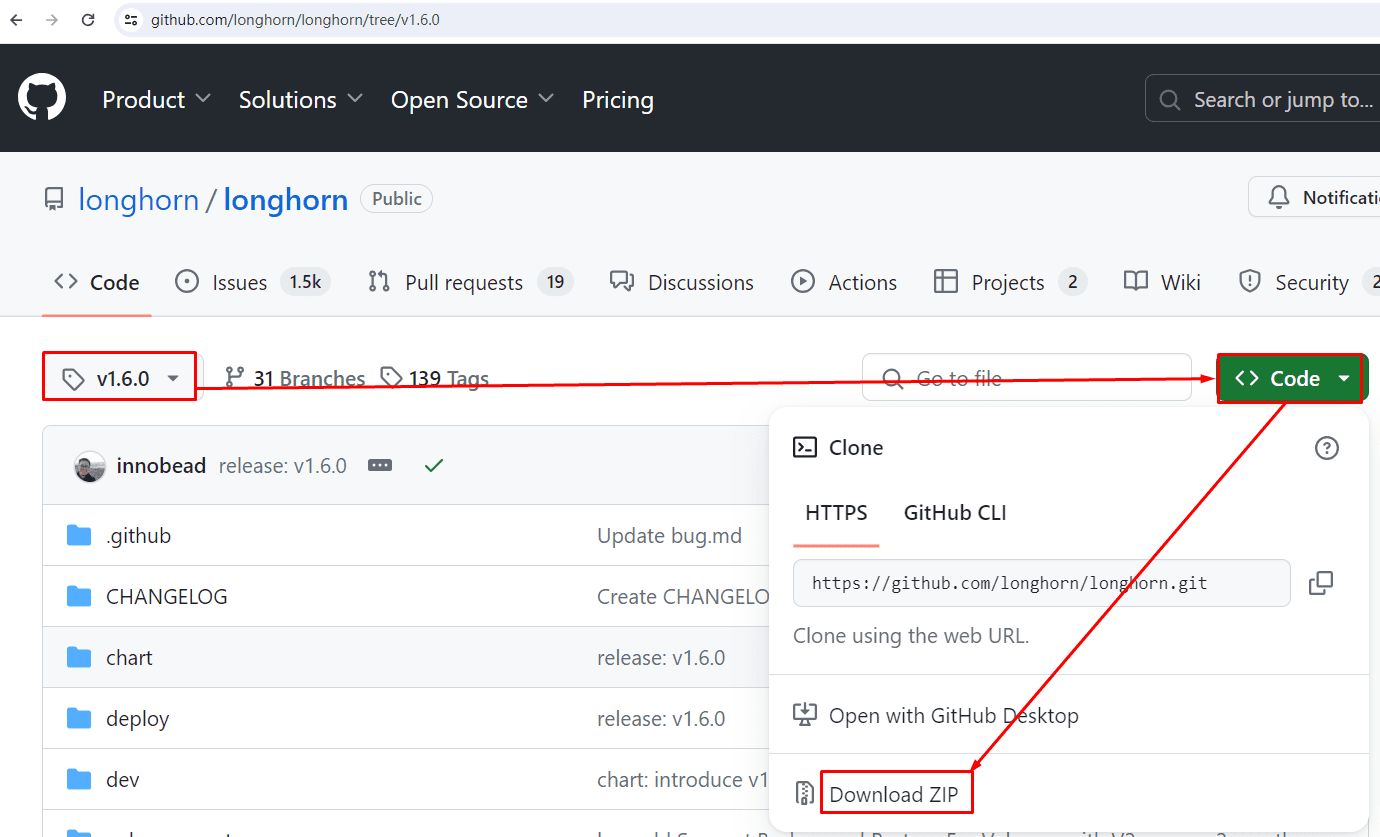The image size is (1380, 837).
Task: Click the green commit status checkmark
Action: 434,466
